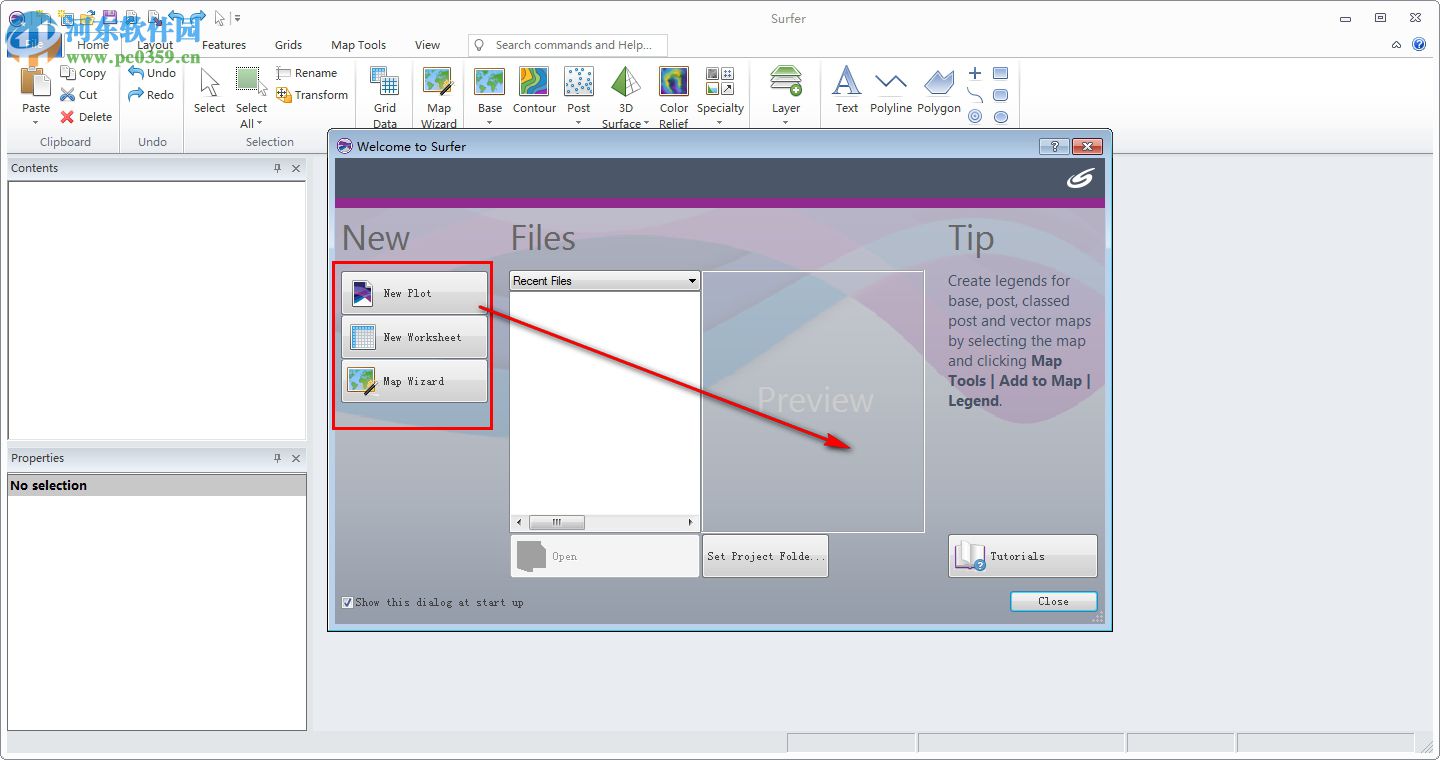The width and height of the screenshot is (1440, 760).
Task: Click the New Plot button
Action: coord(415,293)
